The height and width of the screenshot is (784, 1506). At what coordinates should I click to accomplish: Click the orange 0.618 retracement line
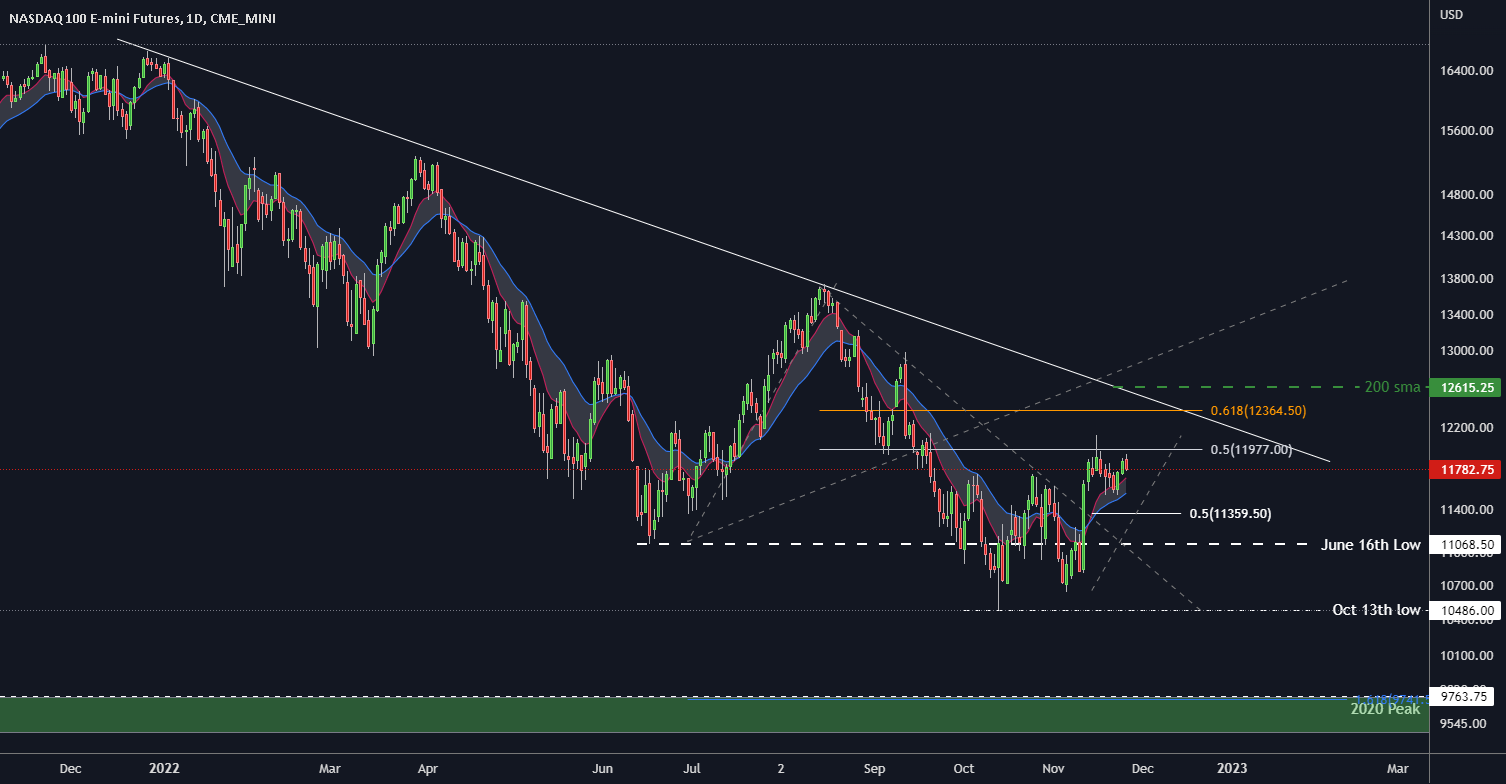pos(1010,411)
